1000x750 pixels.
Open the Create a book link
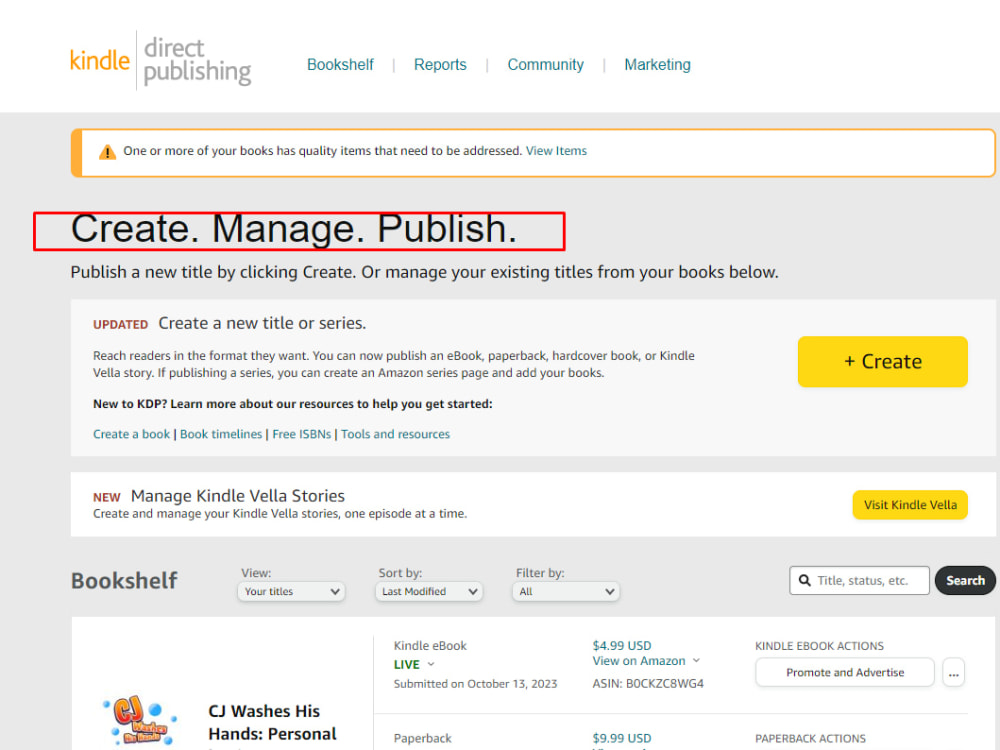[131, 434]
